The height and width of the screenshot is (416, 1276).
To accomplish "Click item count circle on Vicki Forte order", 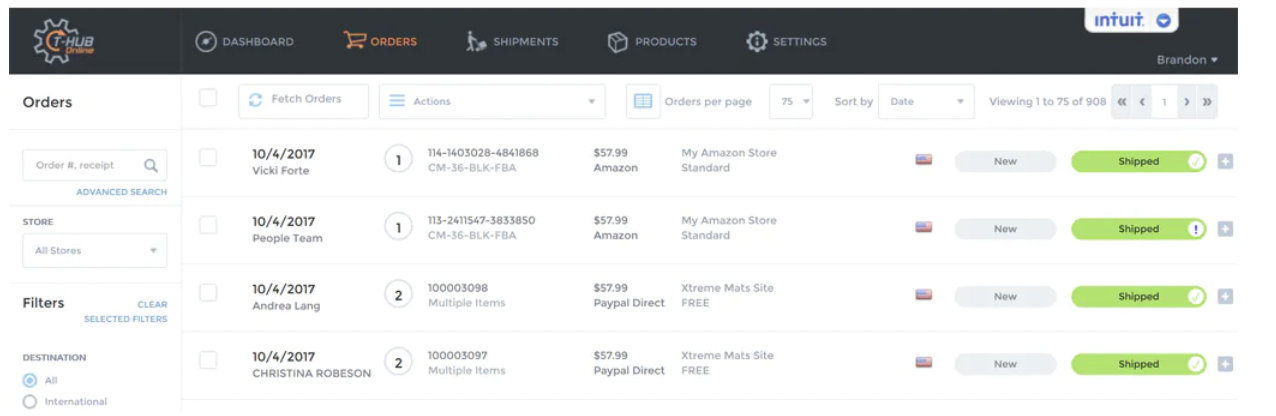I will (x=398, y=160).
